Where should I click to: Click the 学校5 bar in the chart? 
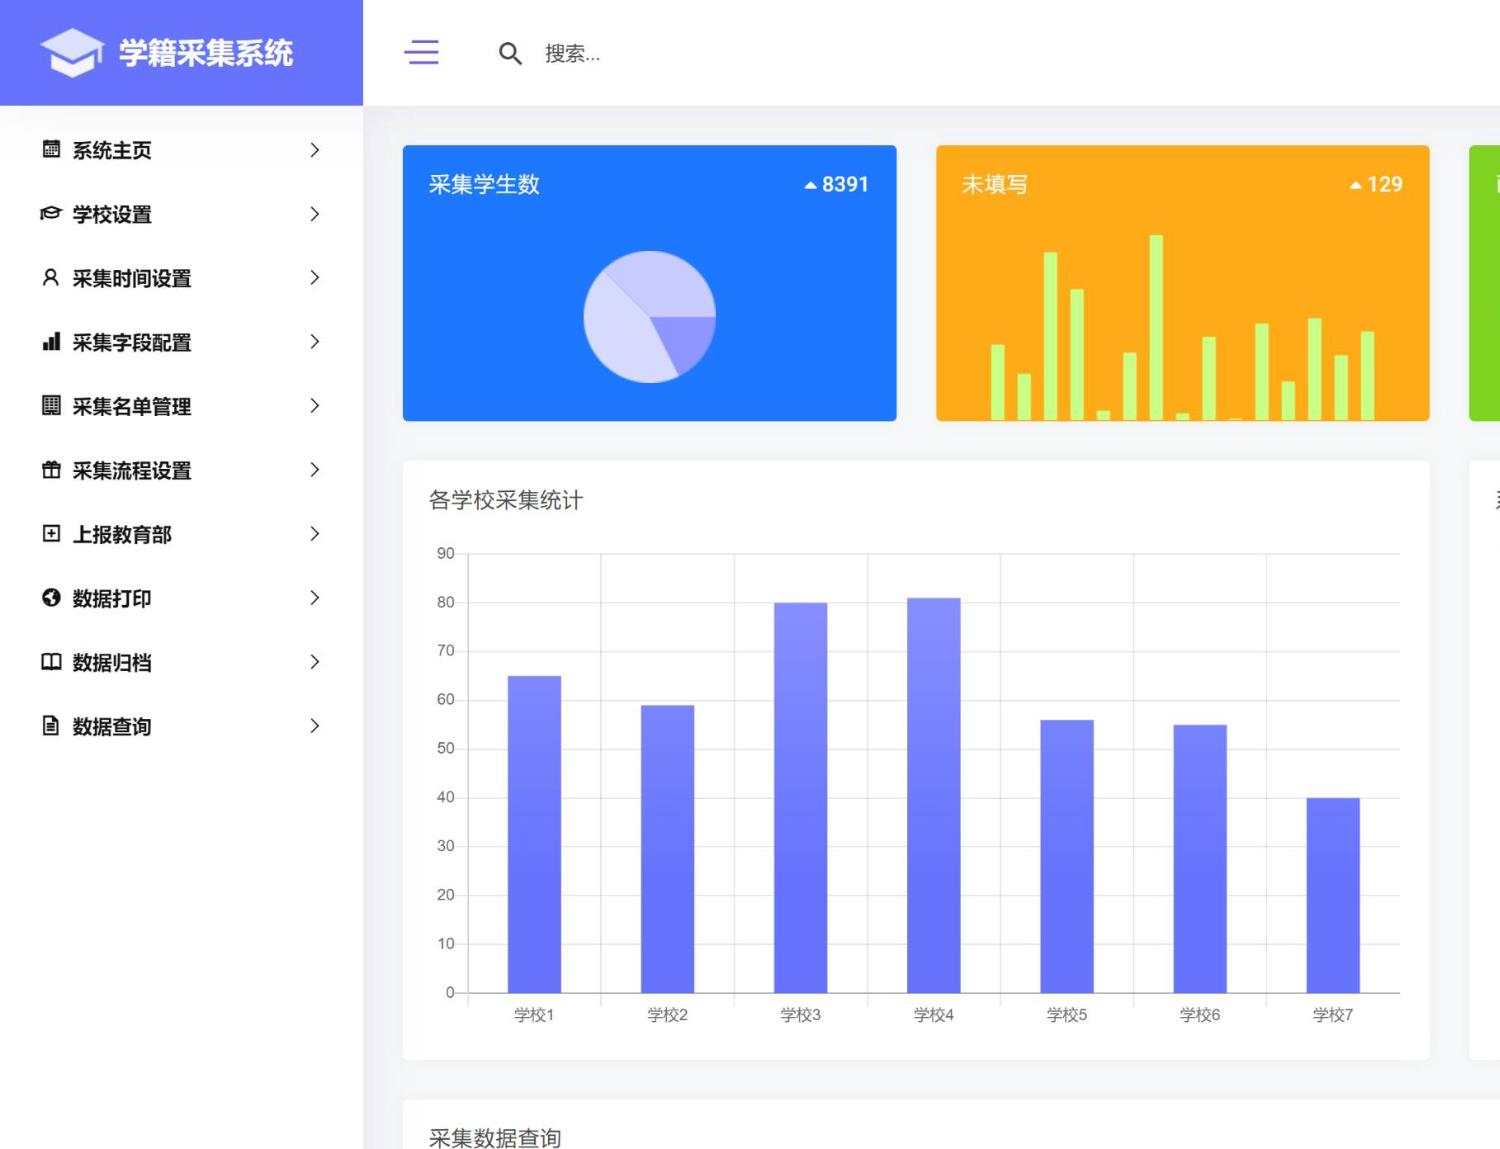(x=1067, y=856)
